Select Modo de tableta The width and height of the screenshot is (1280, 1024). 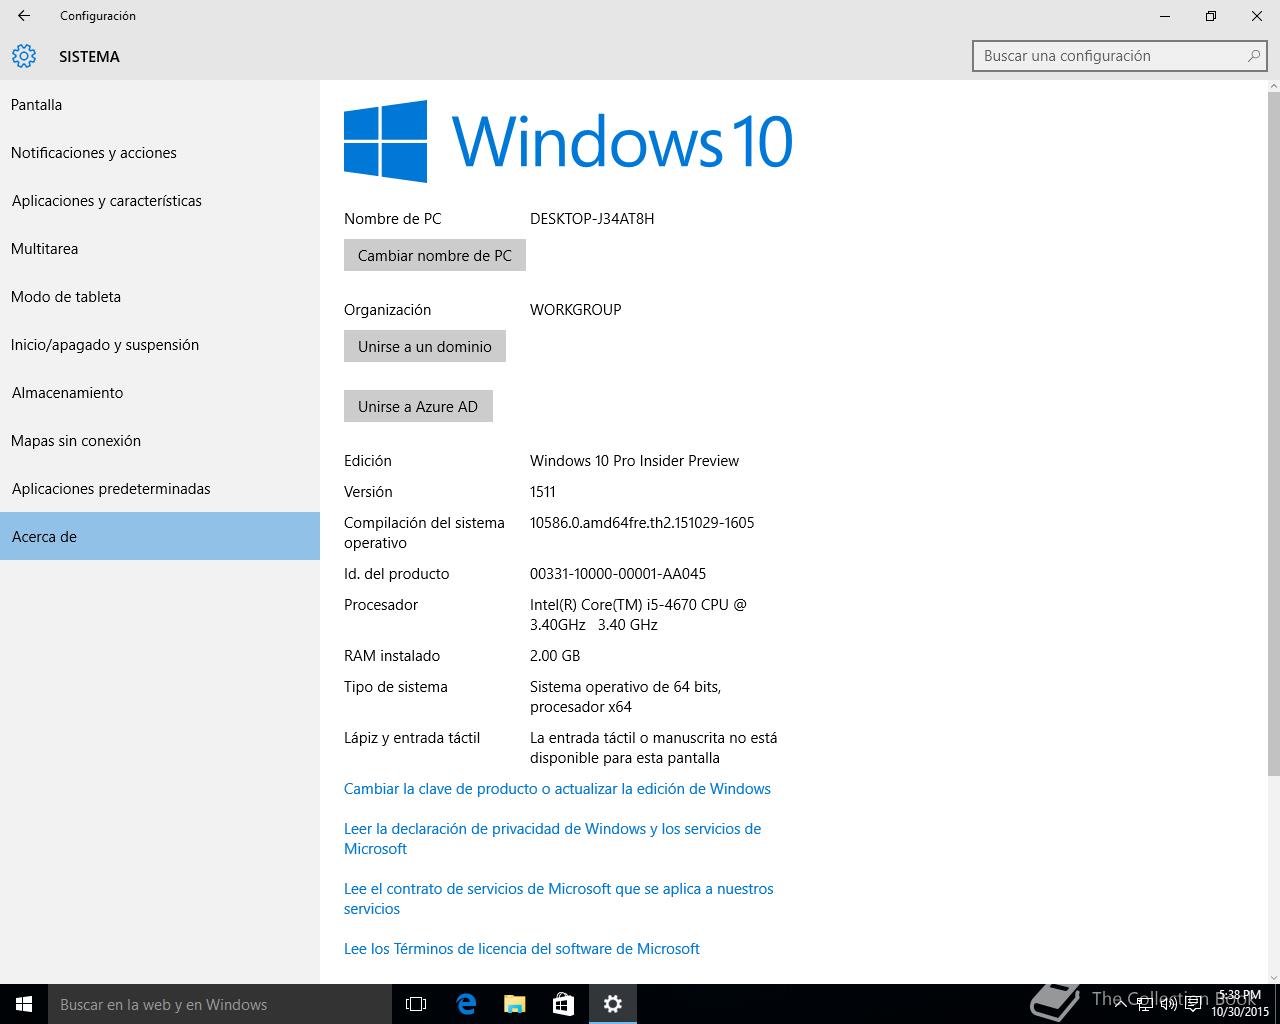(x=160, y=296)
